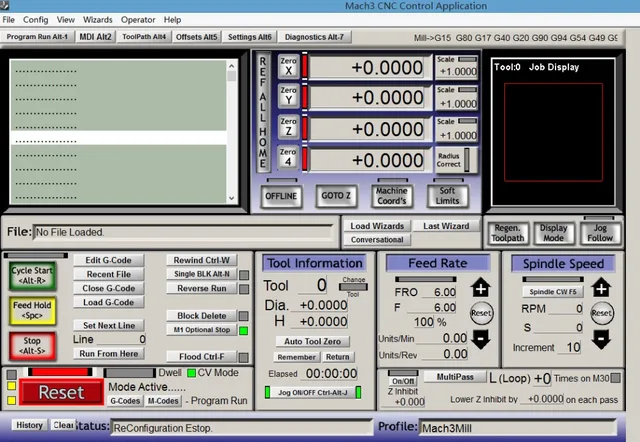Toggle the M1 Optional Stop green LED
Screen dimensions: 640x442
coord(244,331)
